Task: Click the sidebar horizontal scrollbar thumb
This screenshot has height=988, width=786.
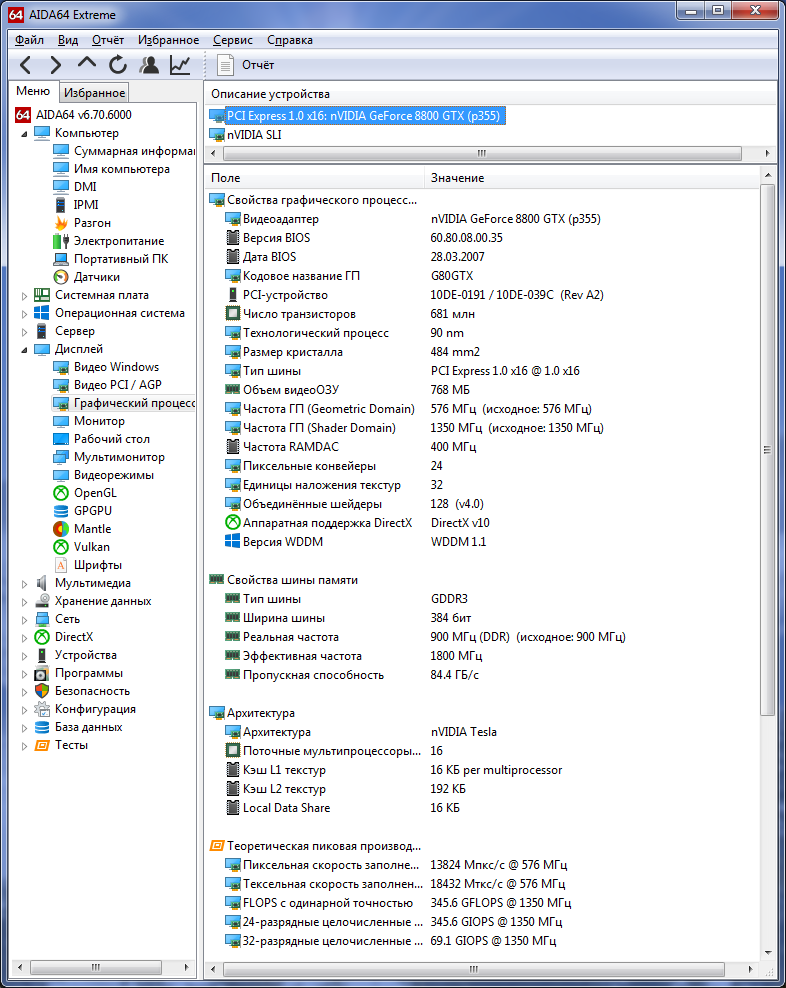Action: [x=96, y=967]
